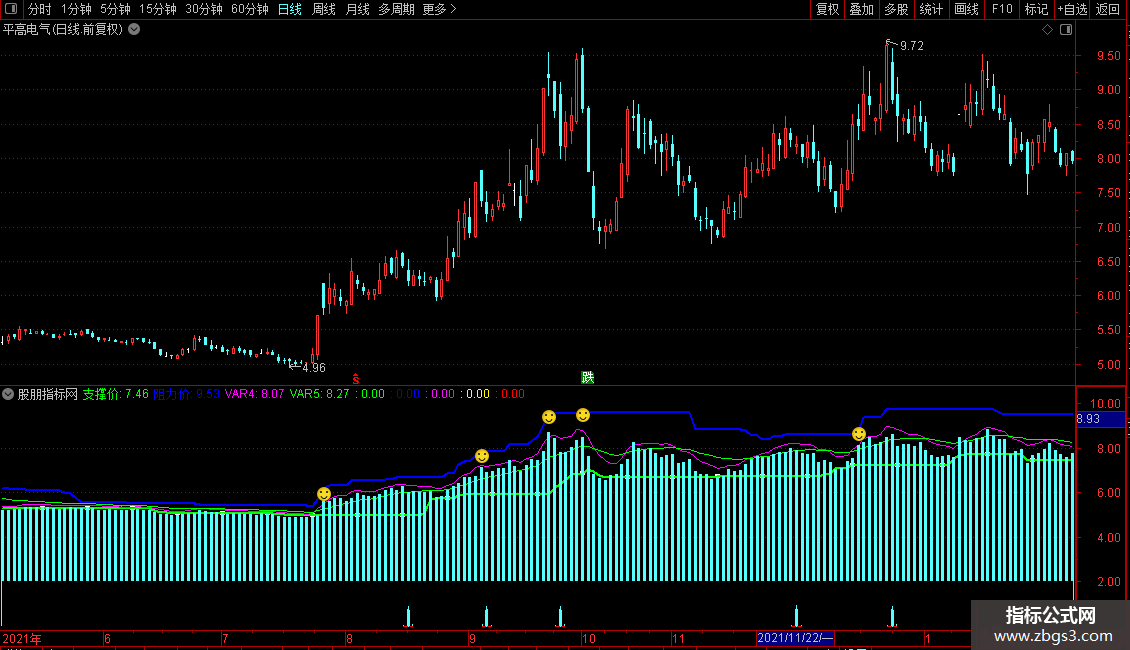Click the red S marker below August candles

coord(355,379)
